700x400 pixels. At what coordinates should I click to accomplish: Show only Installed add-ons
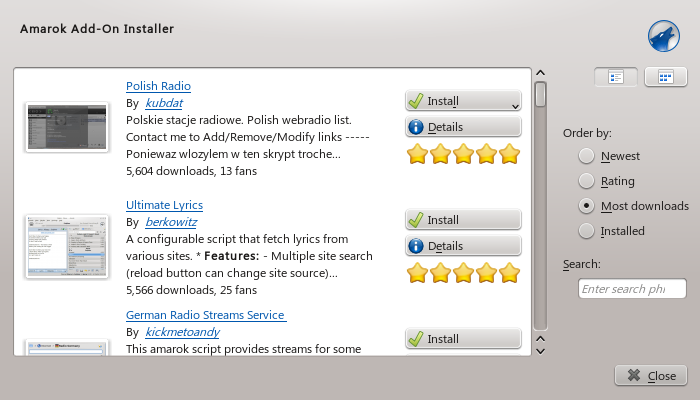click(612, 231)
